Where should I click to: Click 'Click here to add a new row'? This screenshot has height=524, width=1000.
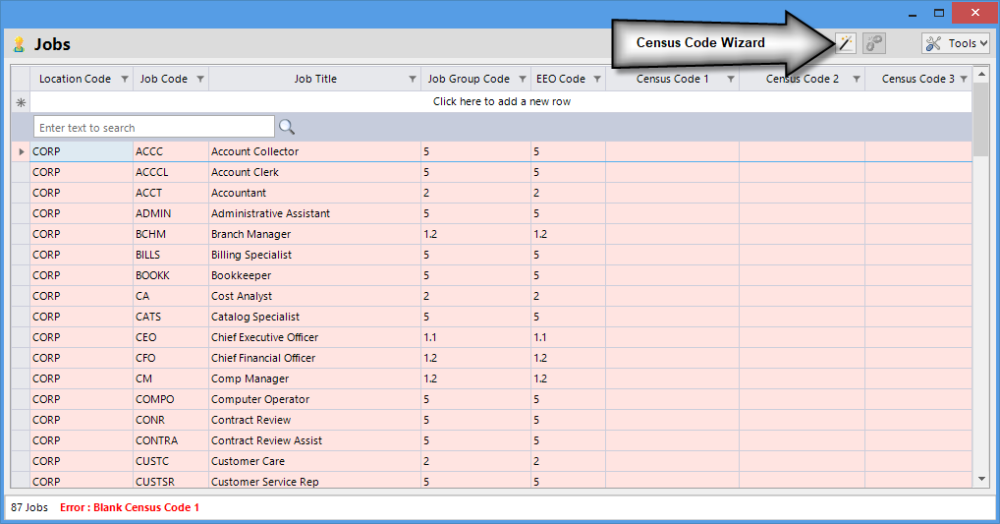pos(501,101)
